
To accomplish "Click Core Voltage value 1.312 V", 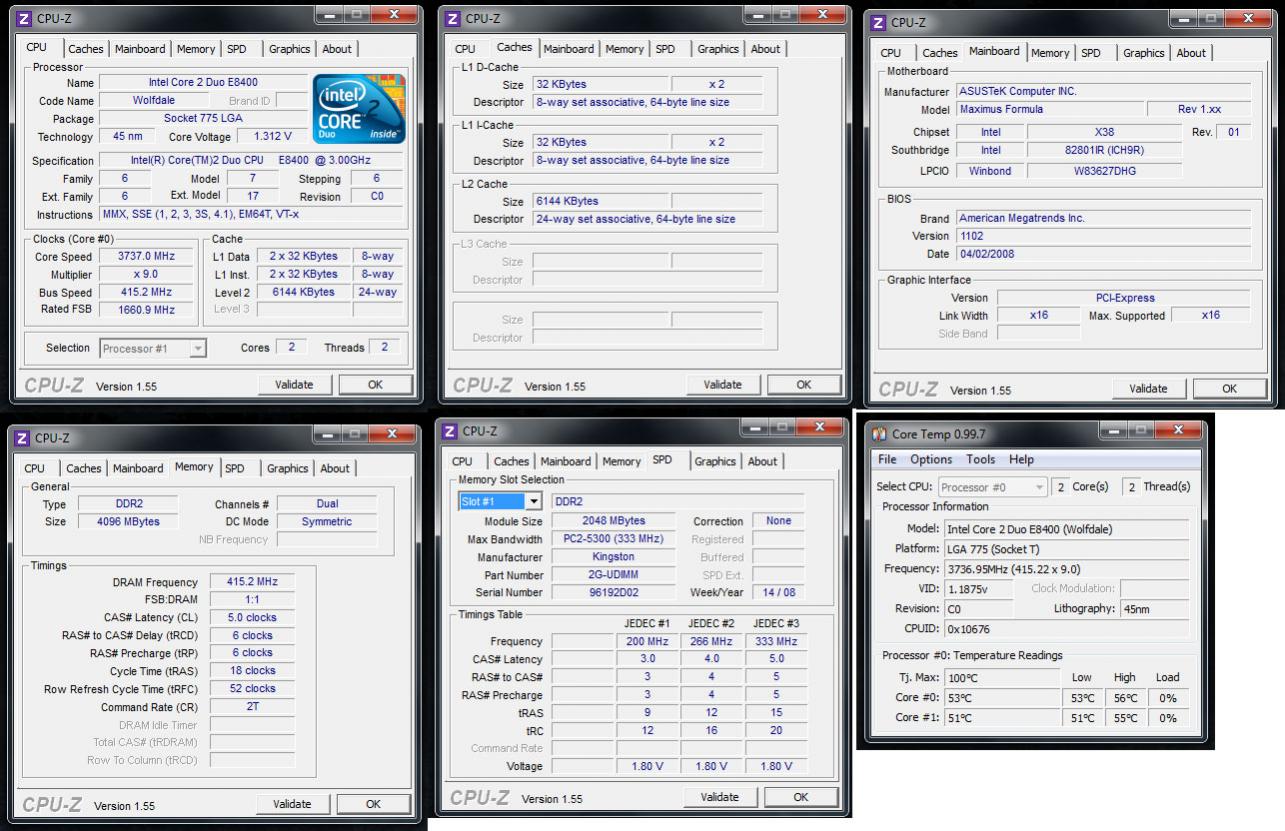I will pyautogui.click(x=273, y=137).
